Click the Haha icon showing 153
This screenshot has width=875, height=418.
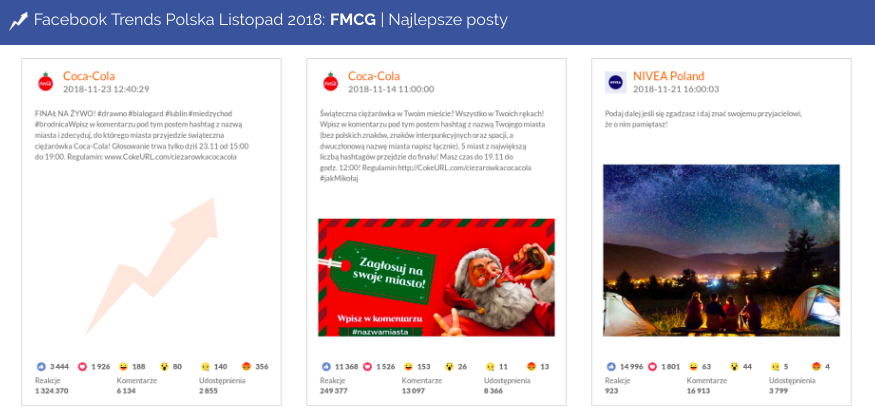click(x=409, y=367)
